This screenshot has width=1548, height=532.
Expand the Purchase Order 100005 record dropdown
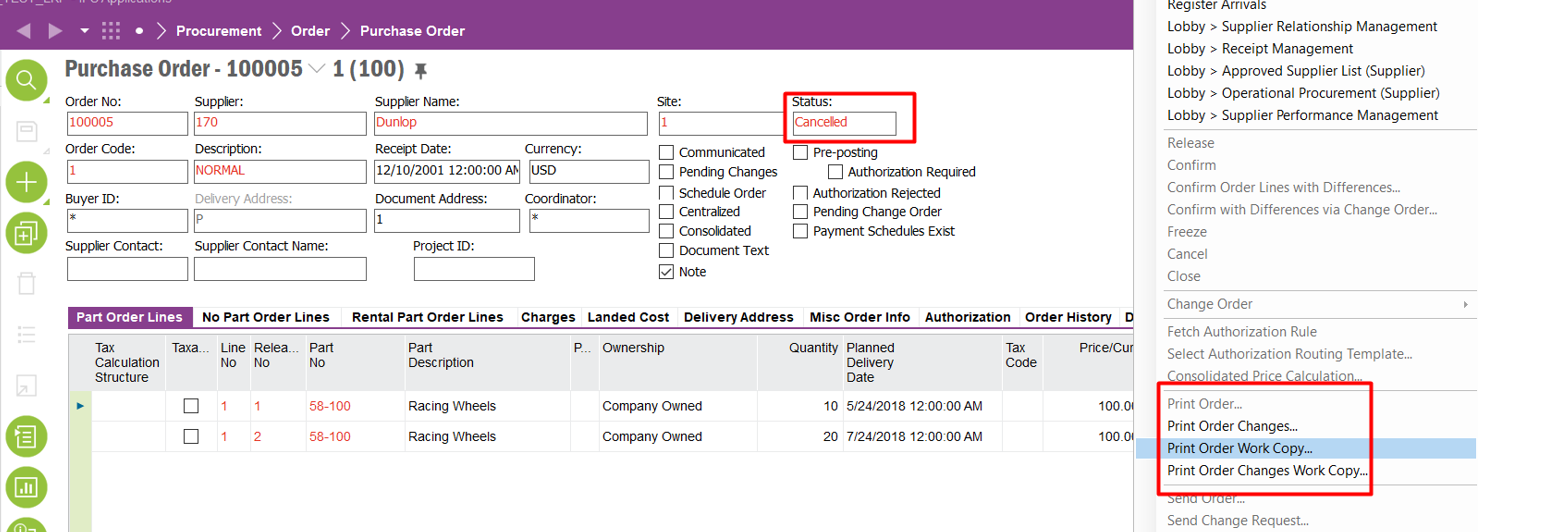[317, 69]
